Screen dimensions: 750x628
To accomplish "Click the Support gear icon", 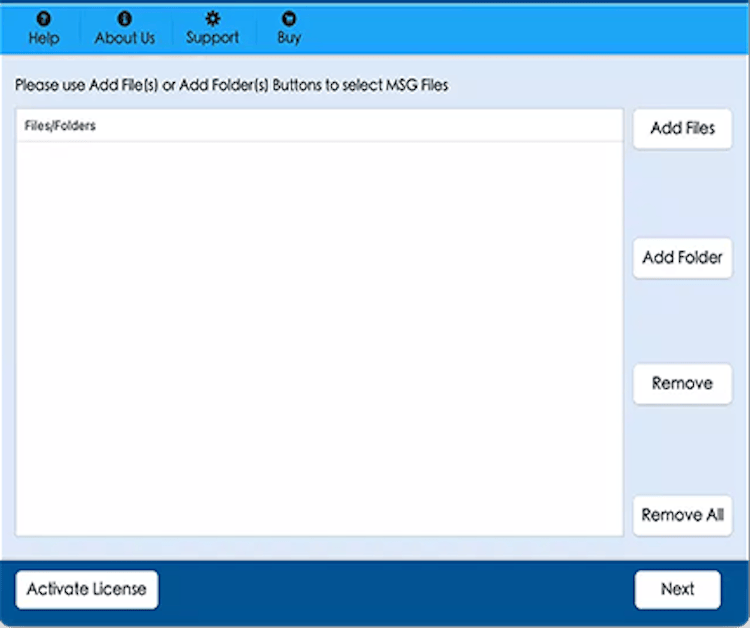I will coord(212,19).
